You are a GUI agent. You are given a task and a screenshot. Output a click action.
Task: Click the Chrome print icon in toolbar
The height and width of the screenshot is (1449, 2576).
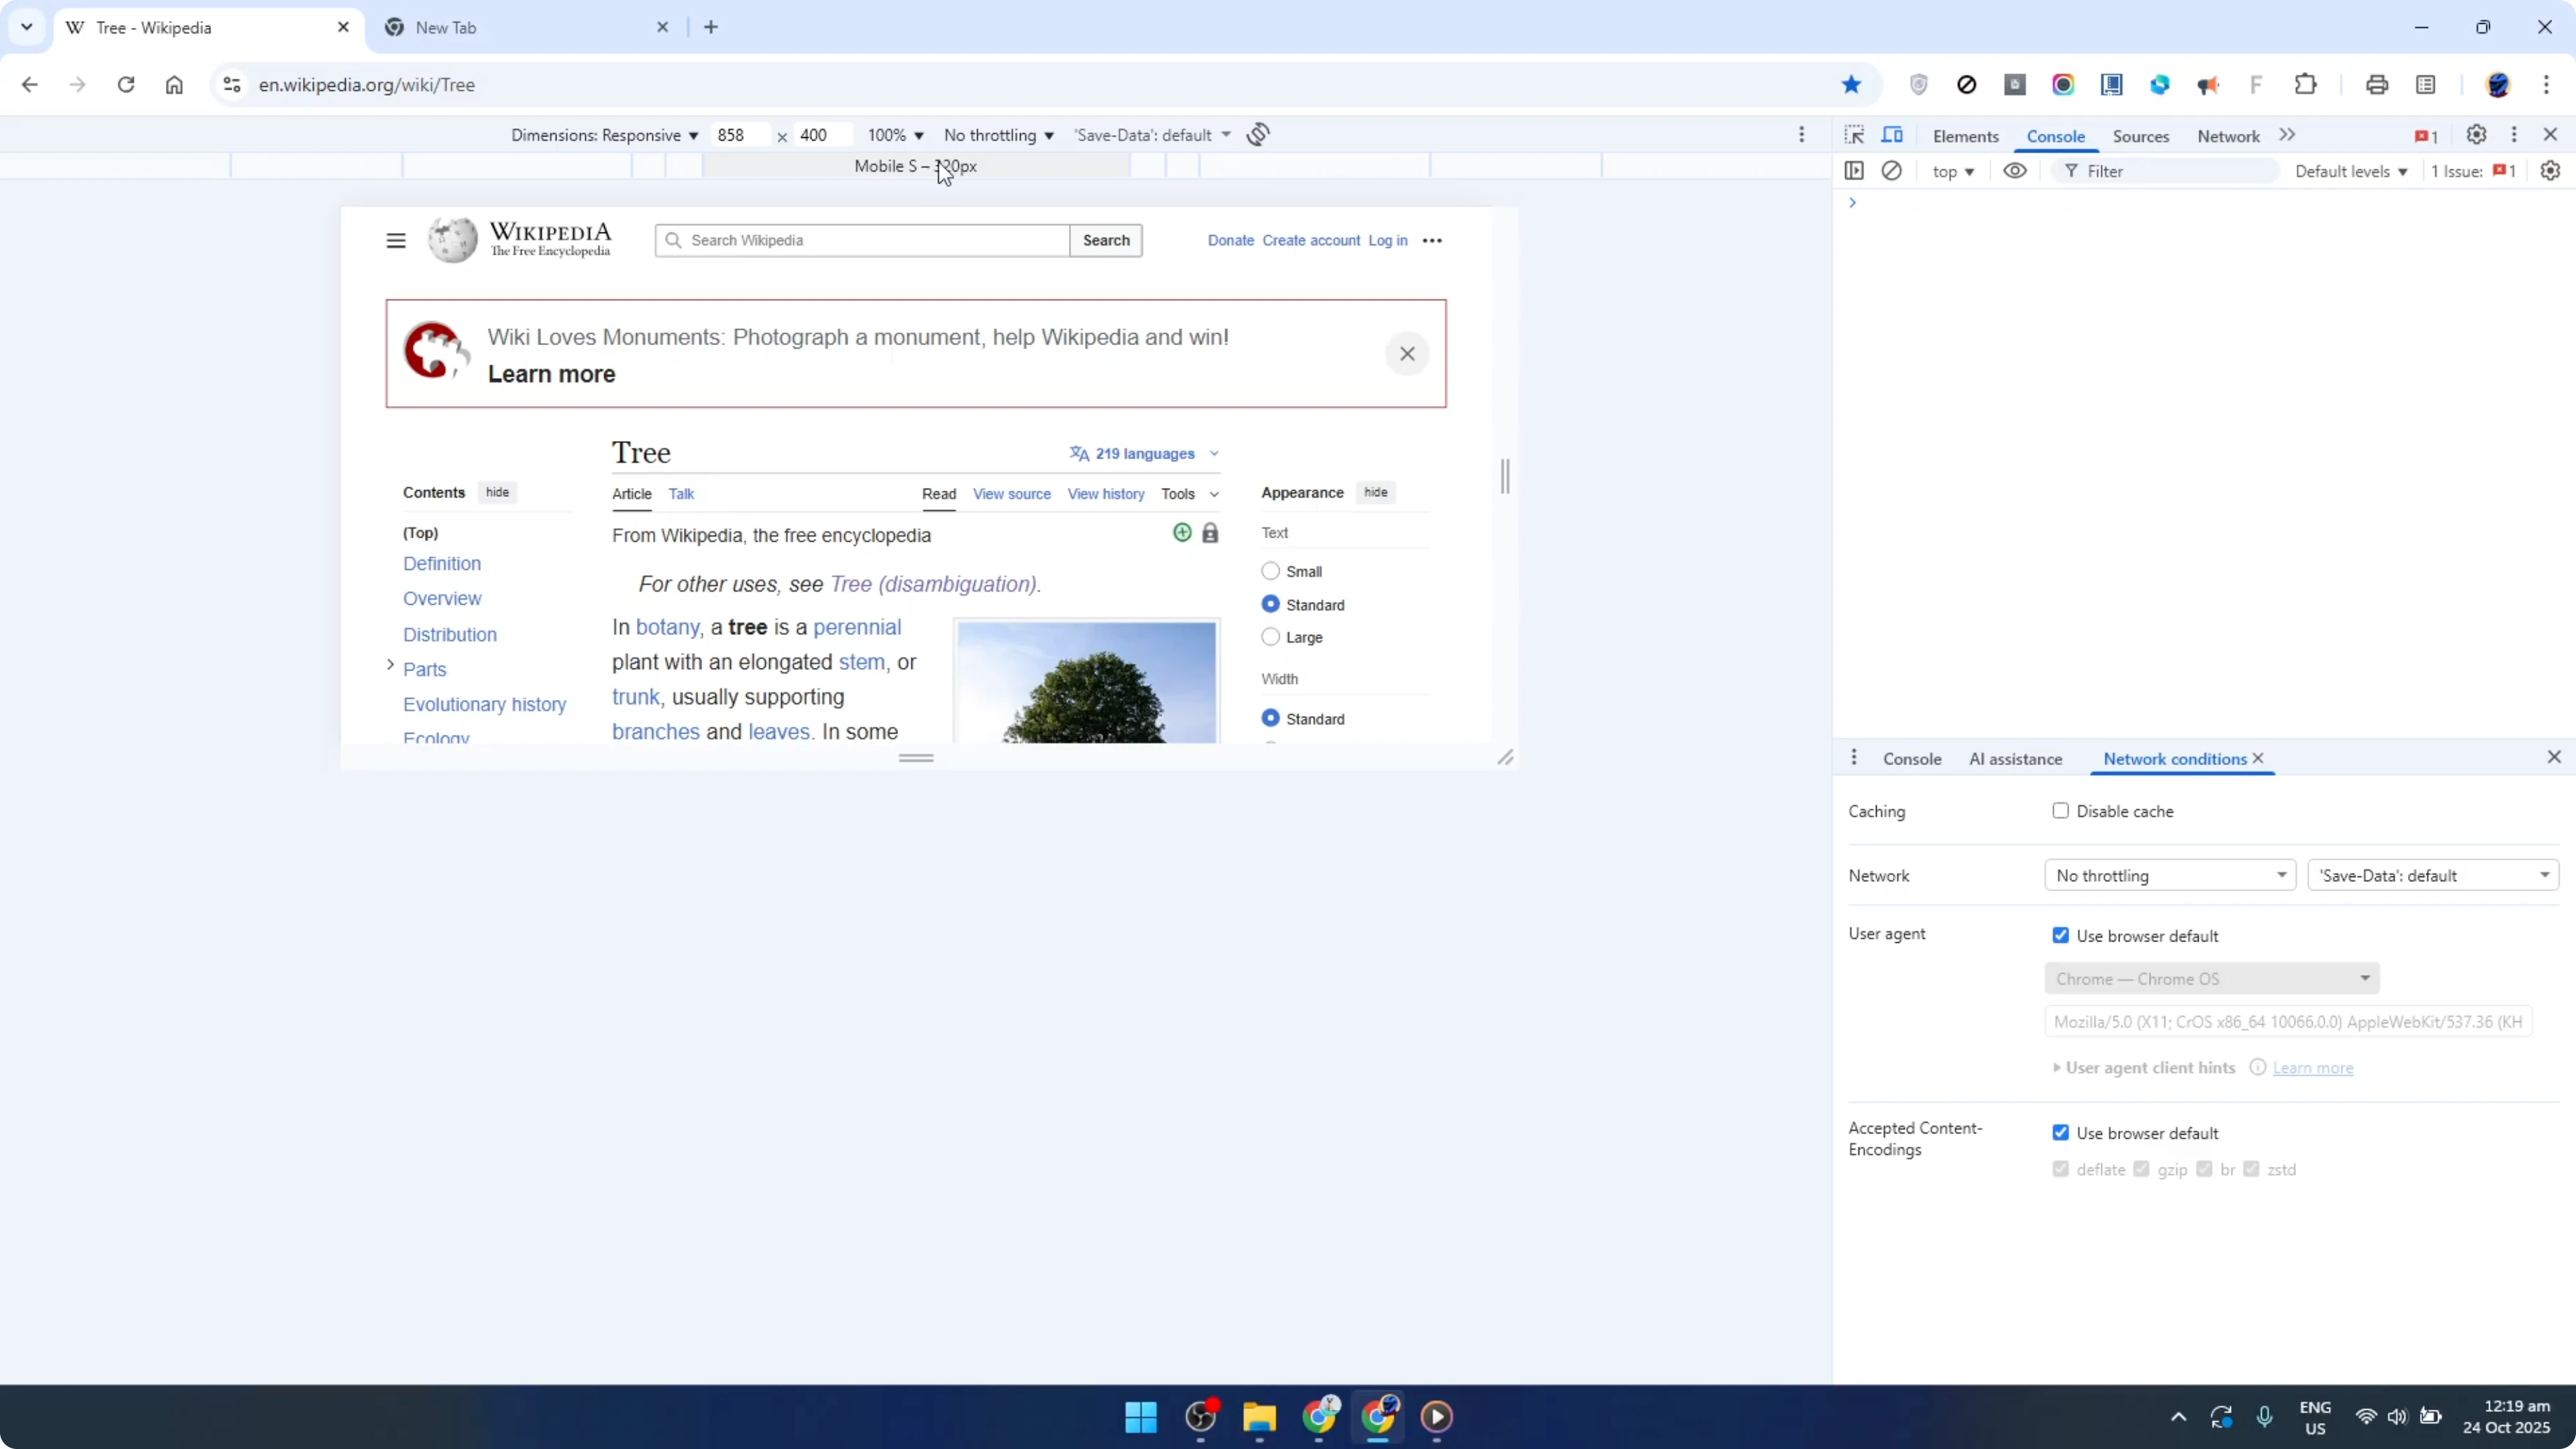(x=2377, y=85)
